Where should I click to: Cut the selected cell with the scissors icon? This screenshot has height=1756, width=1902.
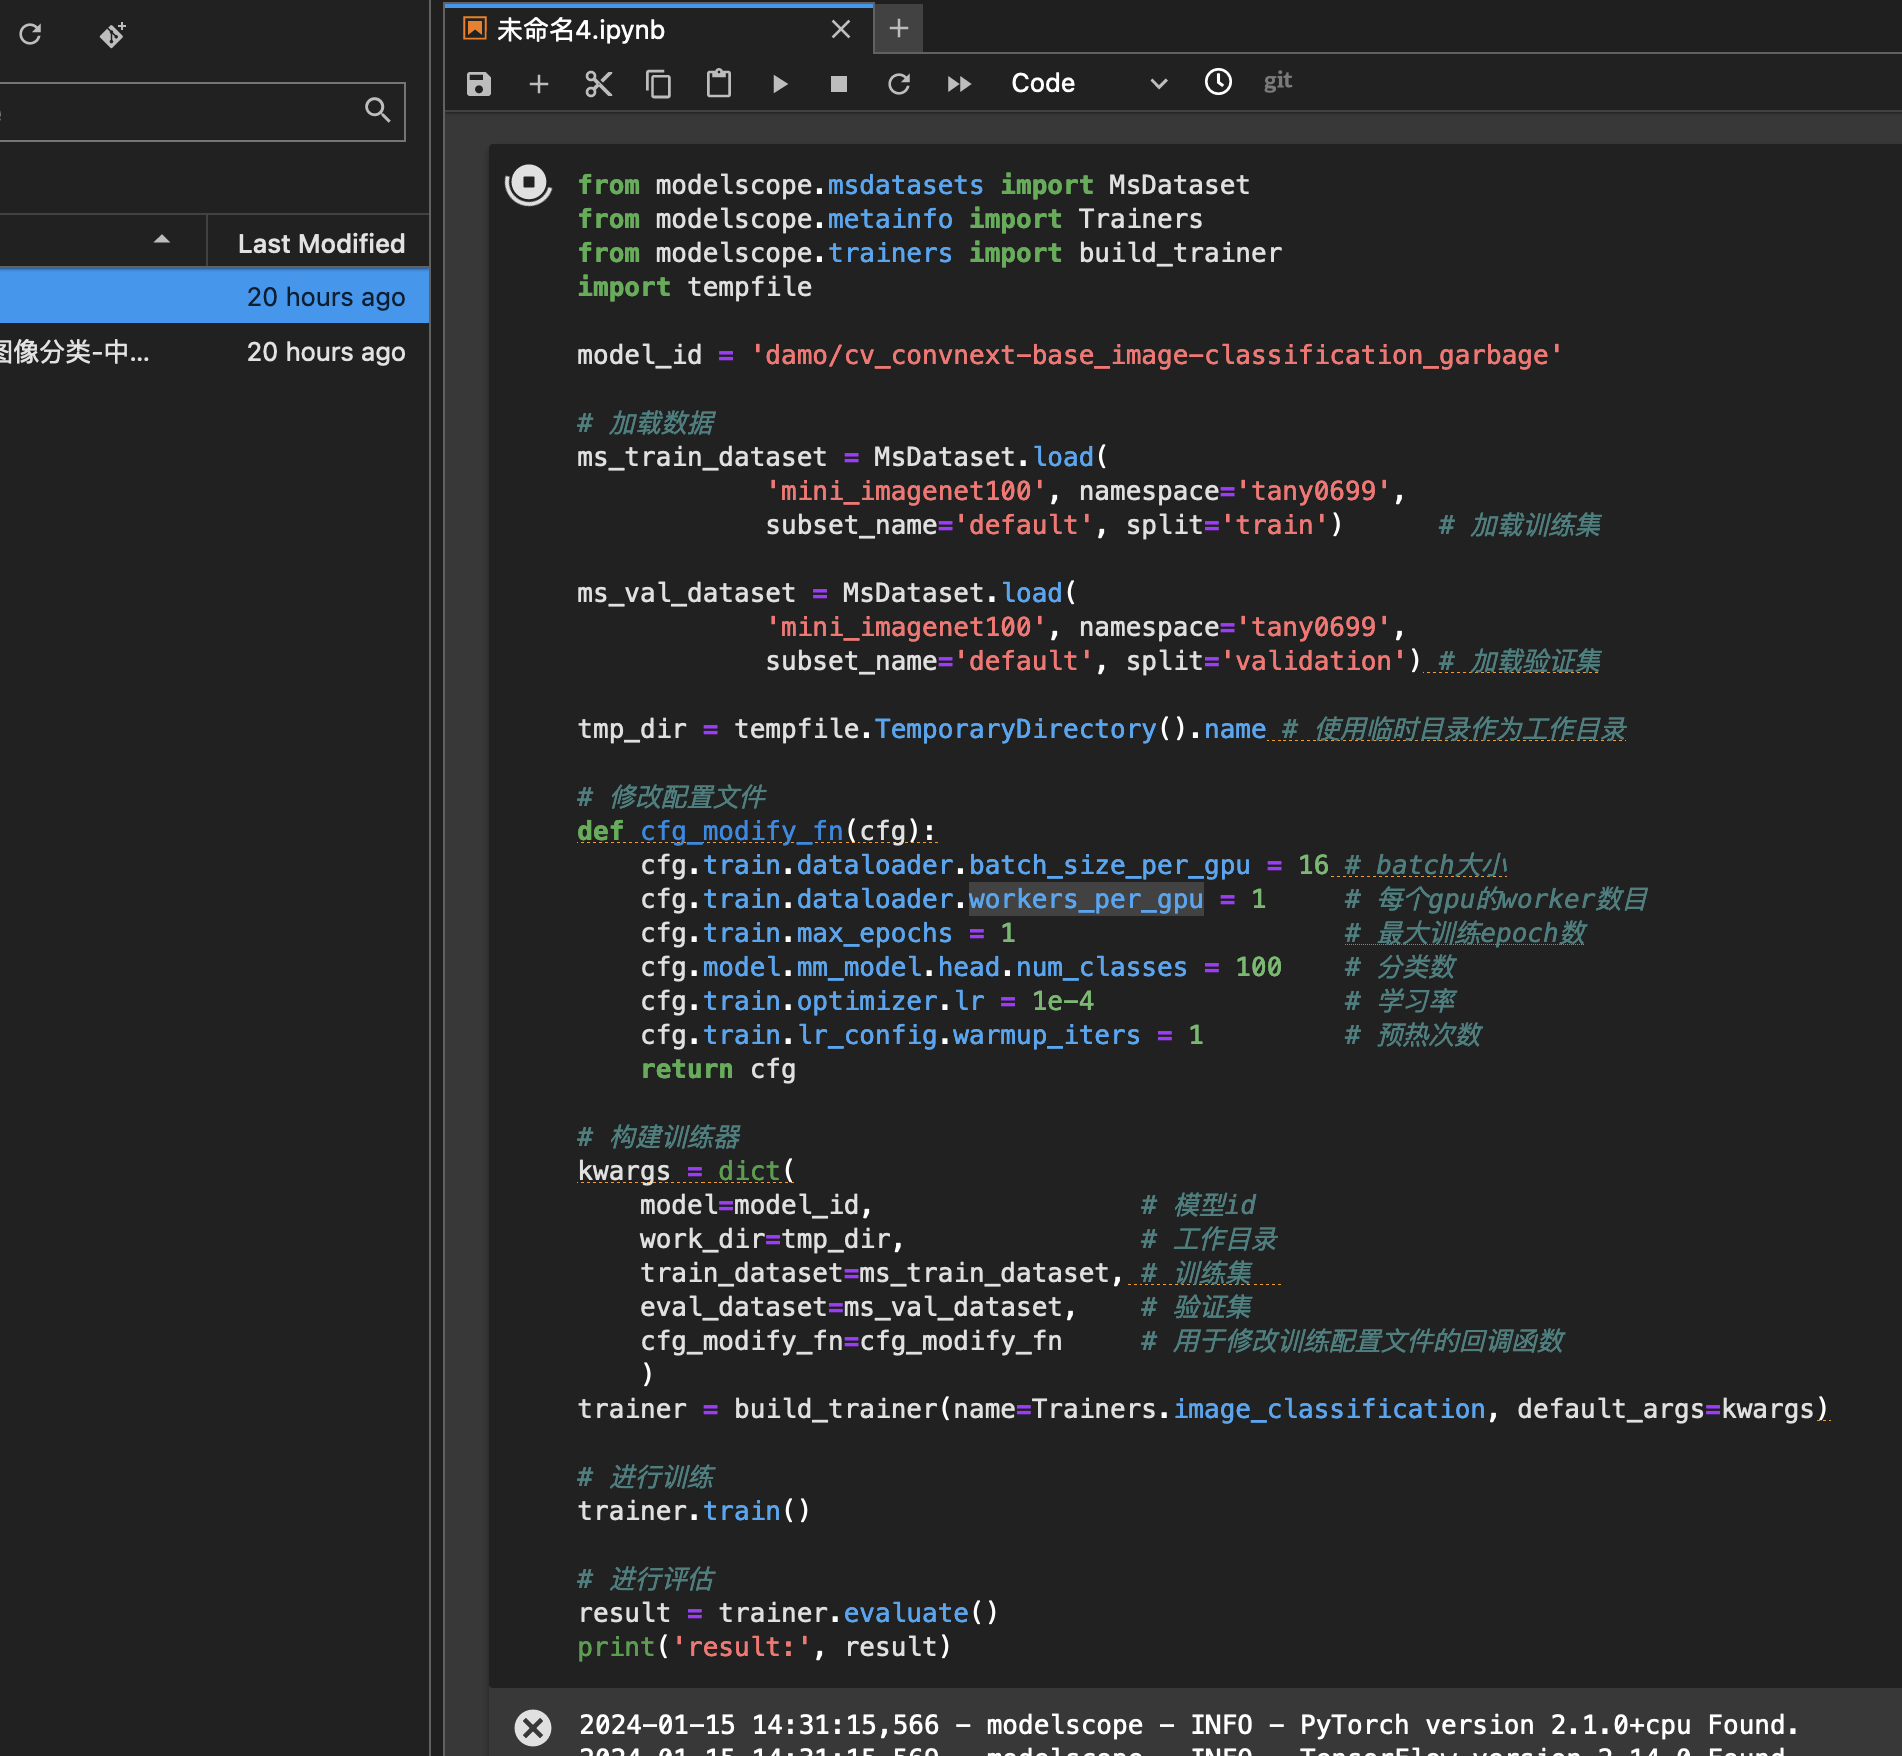coord(599,84)
